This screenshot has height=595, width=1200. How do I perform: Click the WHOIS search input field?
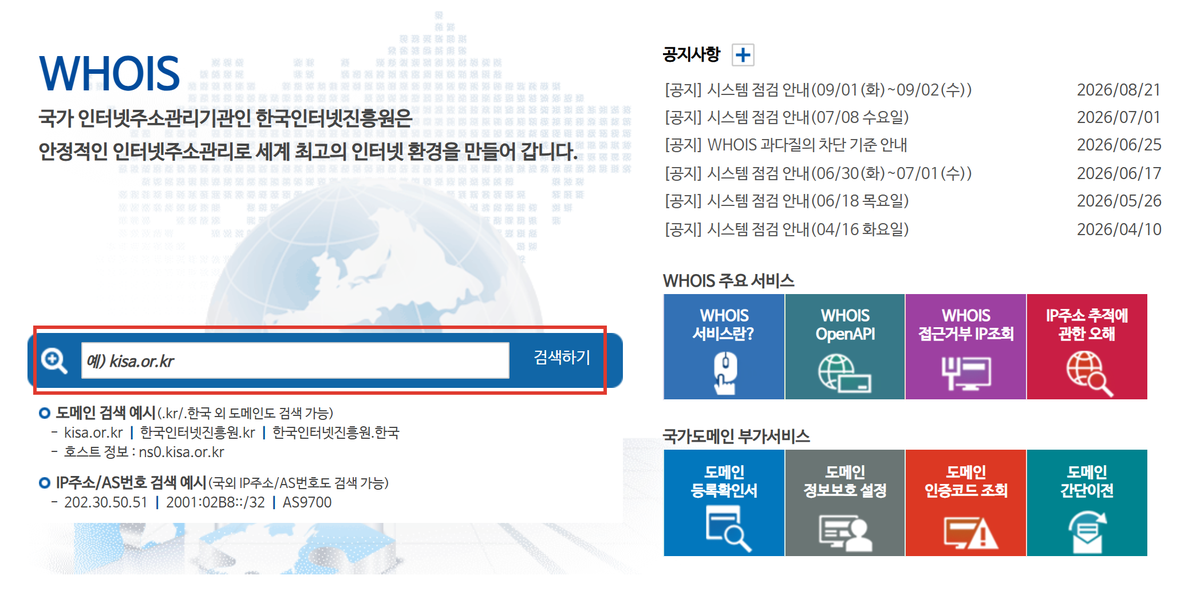click(x=295, y=360)
